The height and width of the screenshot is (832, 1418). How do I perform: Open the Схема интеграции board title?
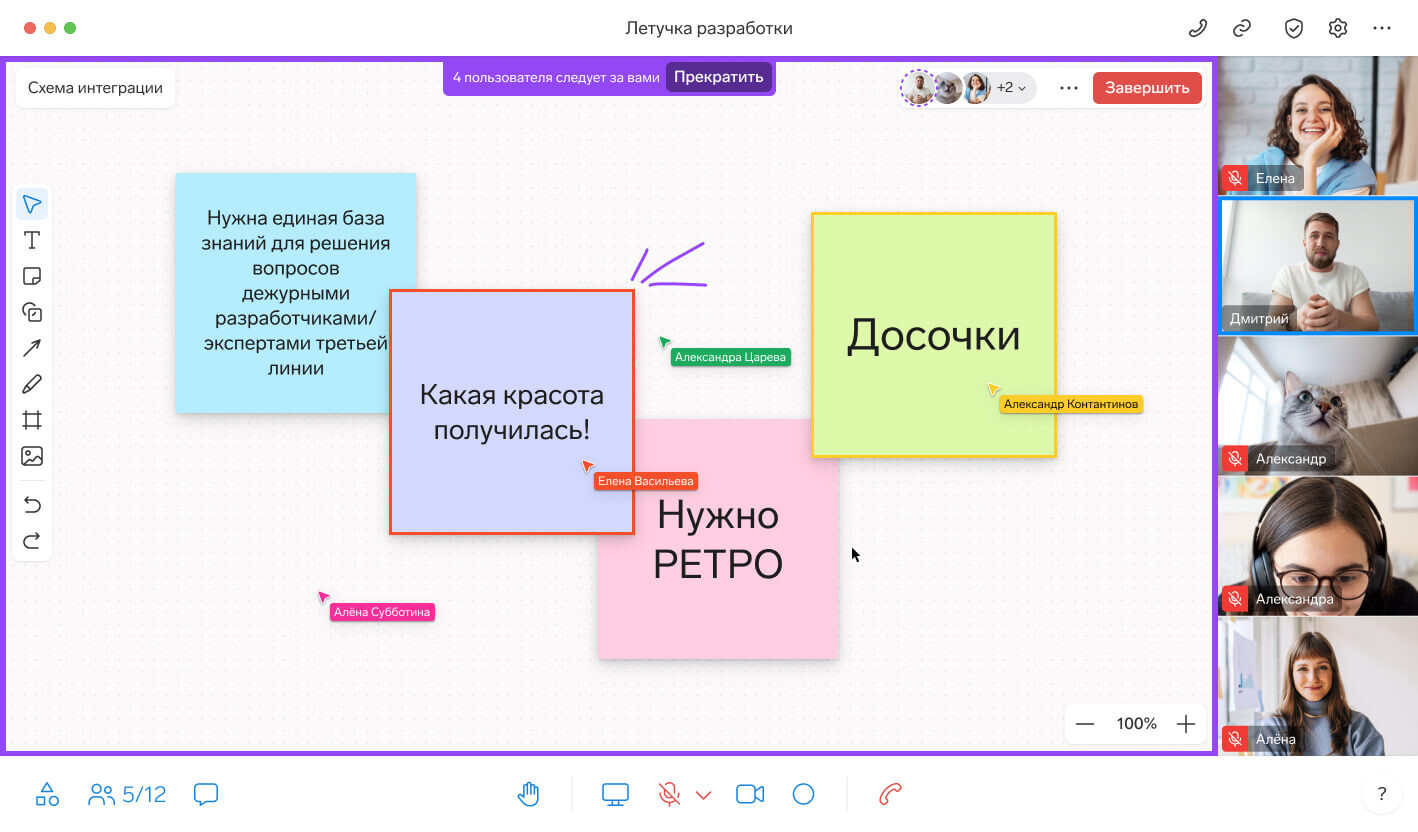click(95, 88)
